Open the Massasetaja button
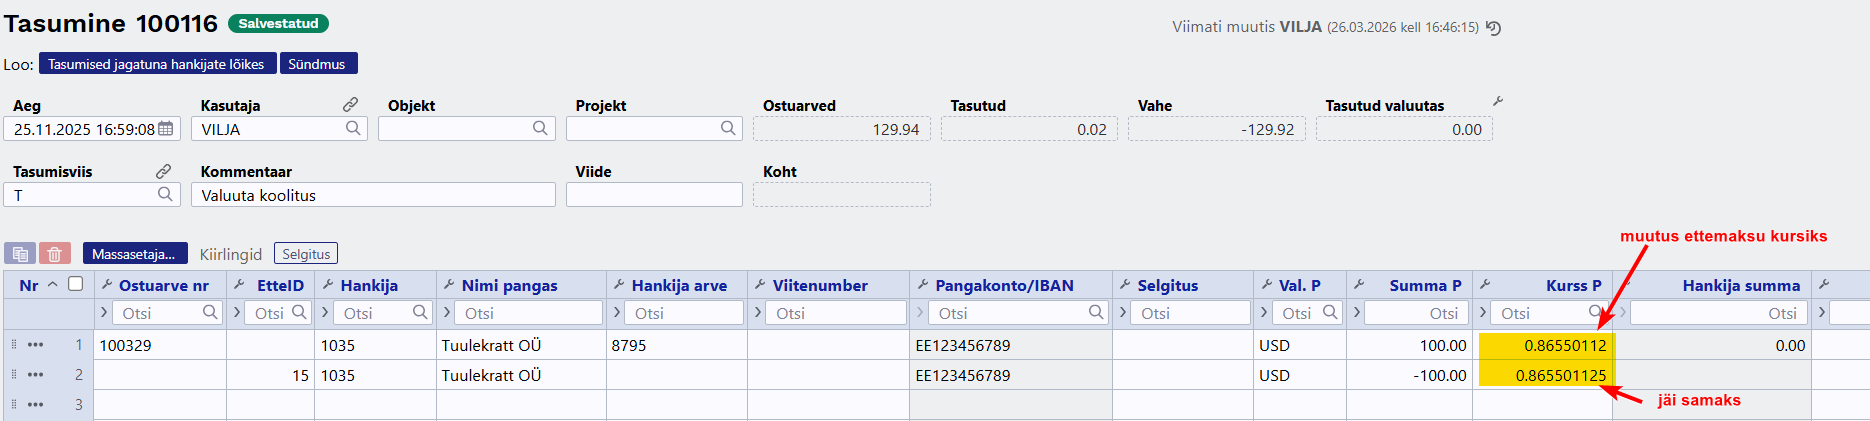The image size is (1870, 421). pos(135,254)
